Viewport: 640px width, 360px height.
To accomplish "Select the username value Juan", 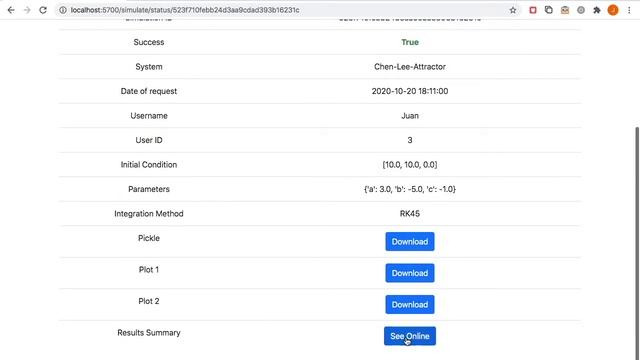I will click(x=410, y=116).
